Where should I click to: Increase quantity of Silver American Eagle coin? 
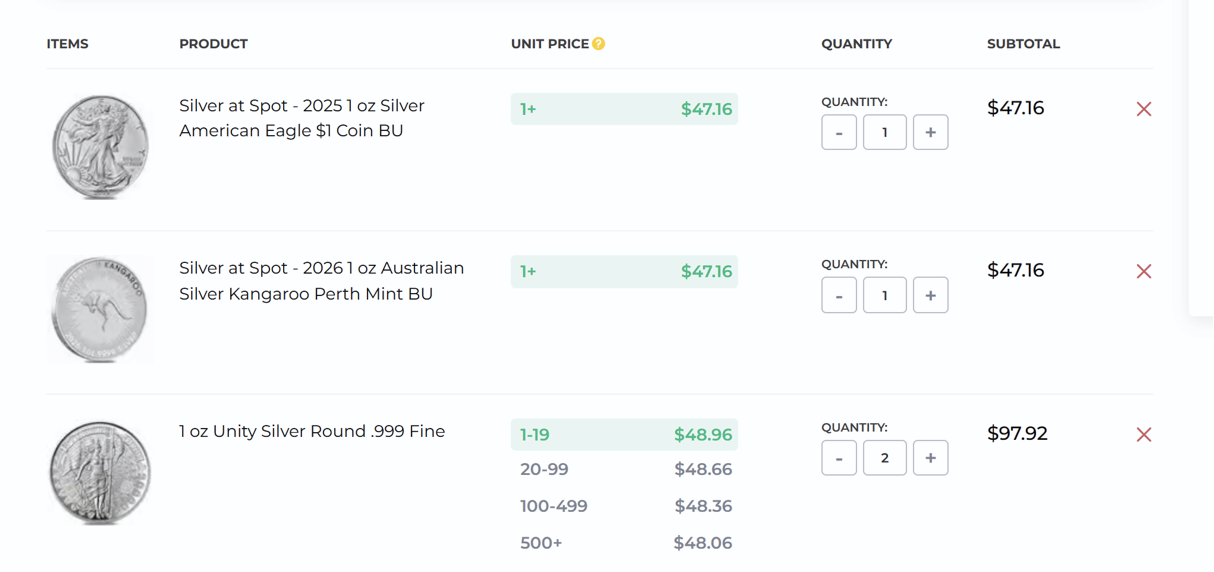(930, 133)
